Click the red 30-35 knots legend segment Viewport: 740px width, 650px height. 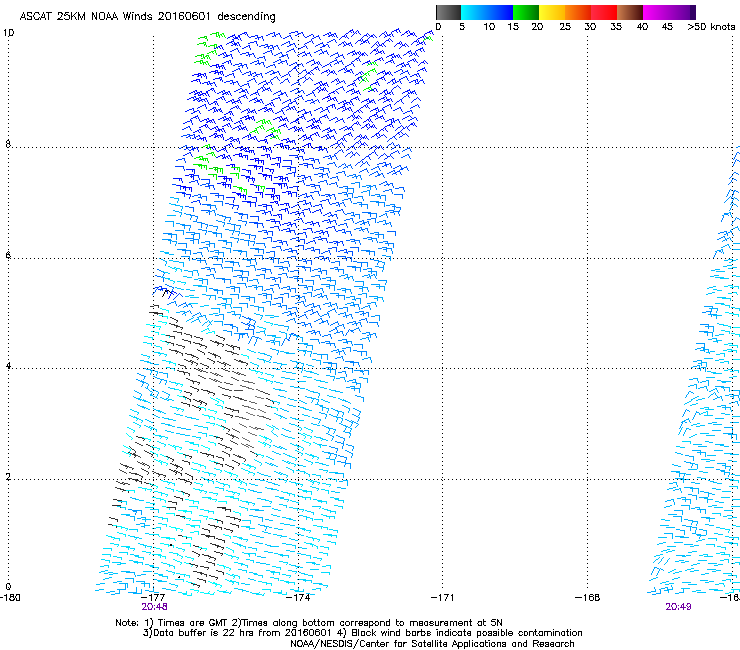604,12
